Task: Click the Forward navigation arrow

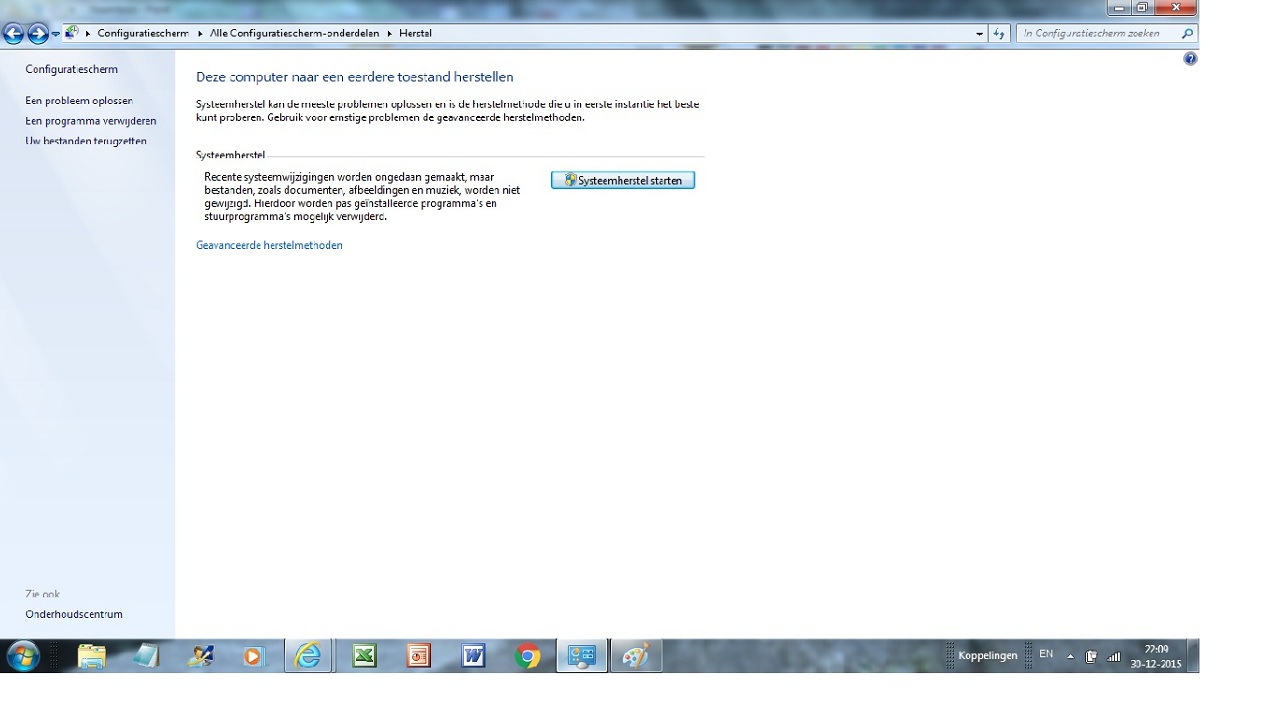Action: point(38,34)
